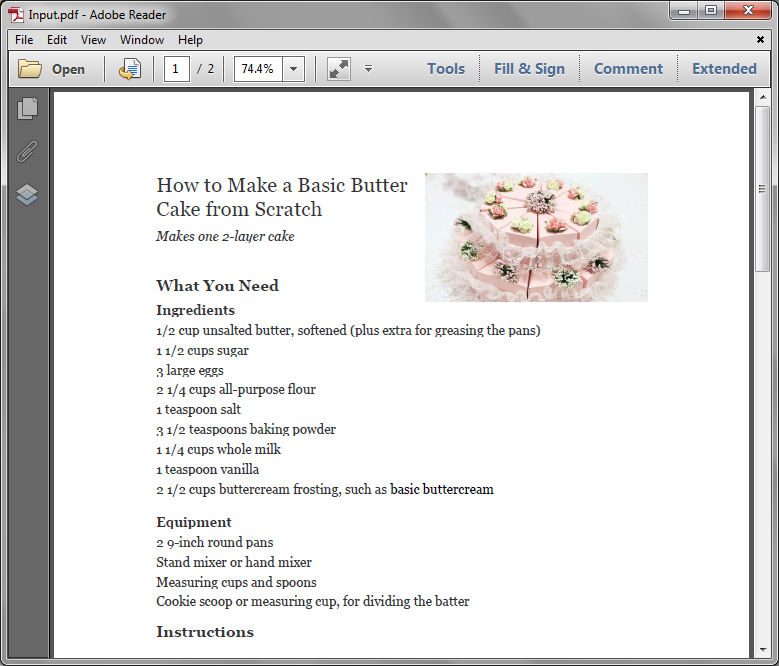Click the '3 large eggs' line
Viewport: 779px width, 666px height.
coord(190,370)
